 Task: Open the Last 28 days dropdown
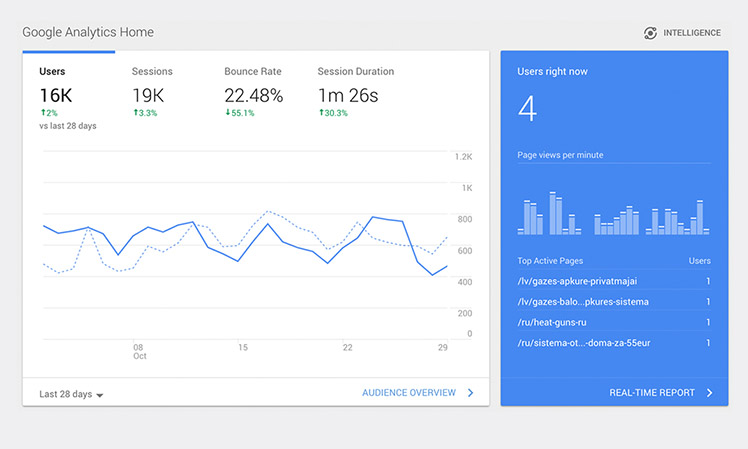click(71, 394)
